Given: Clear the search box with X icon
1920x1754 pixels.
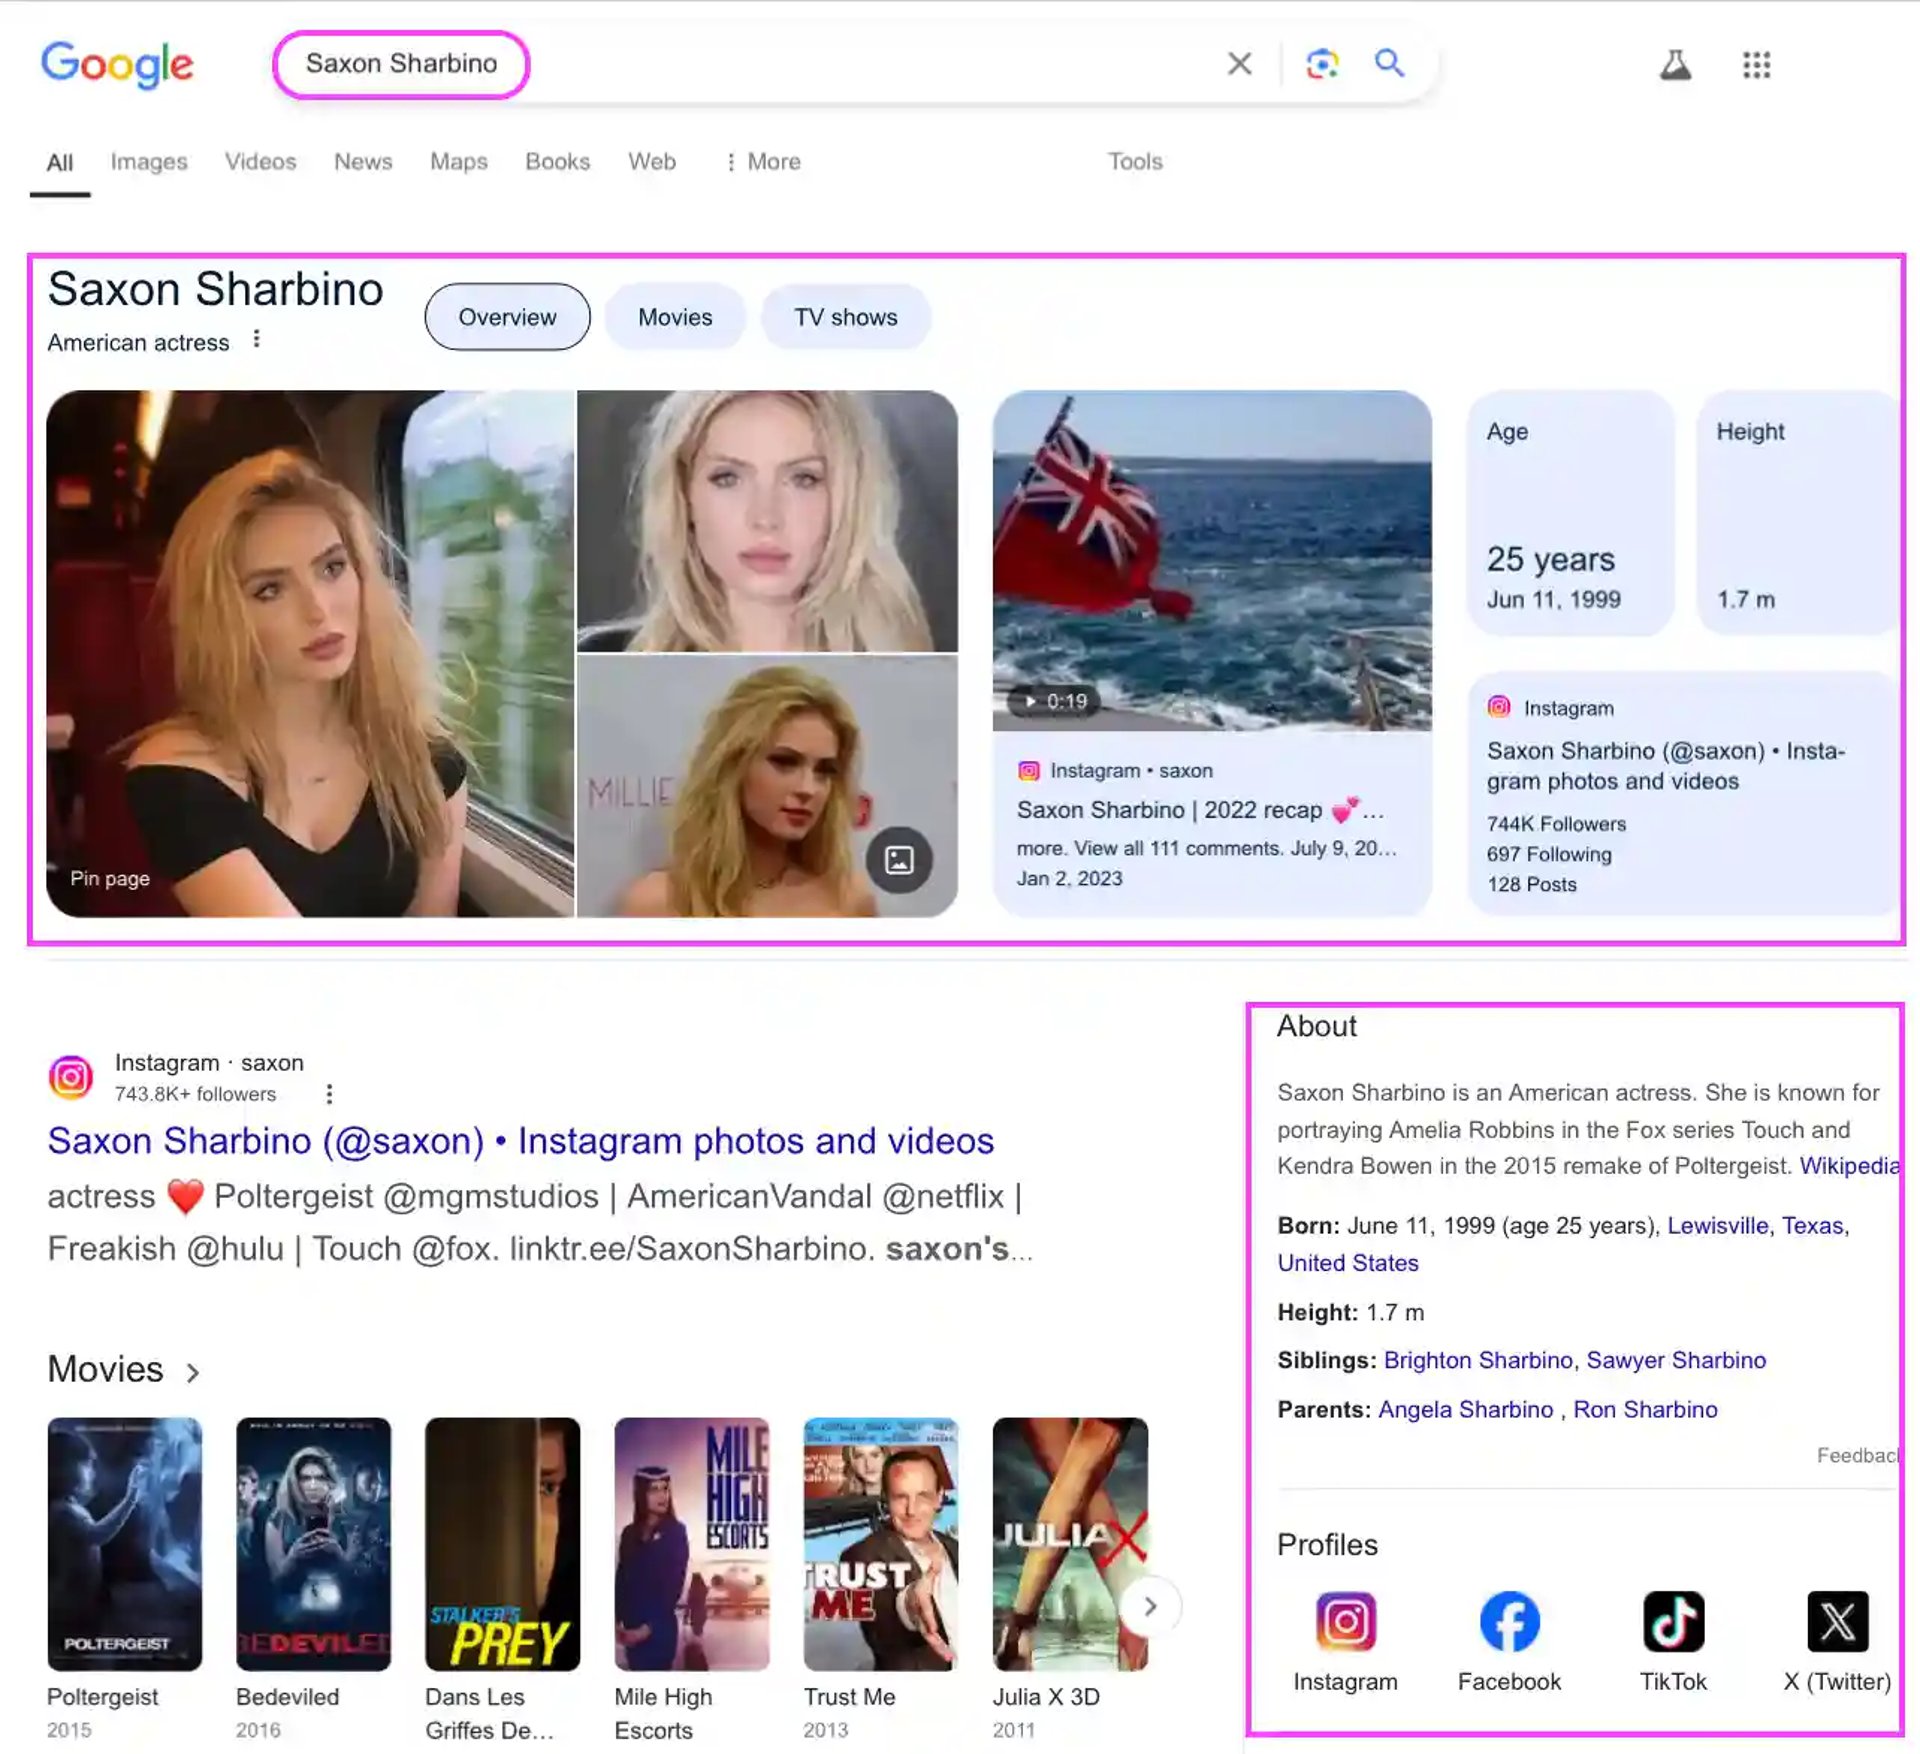Looking at the screenshot, I should 1239,64.
